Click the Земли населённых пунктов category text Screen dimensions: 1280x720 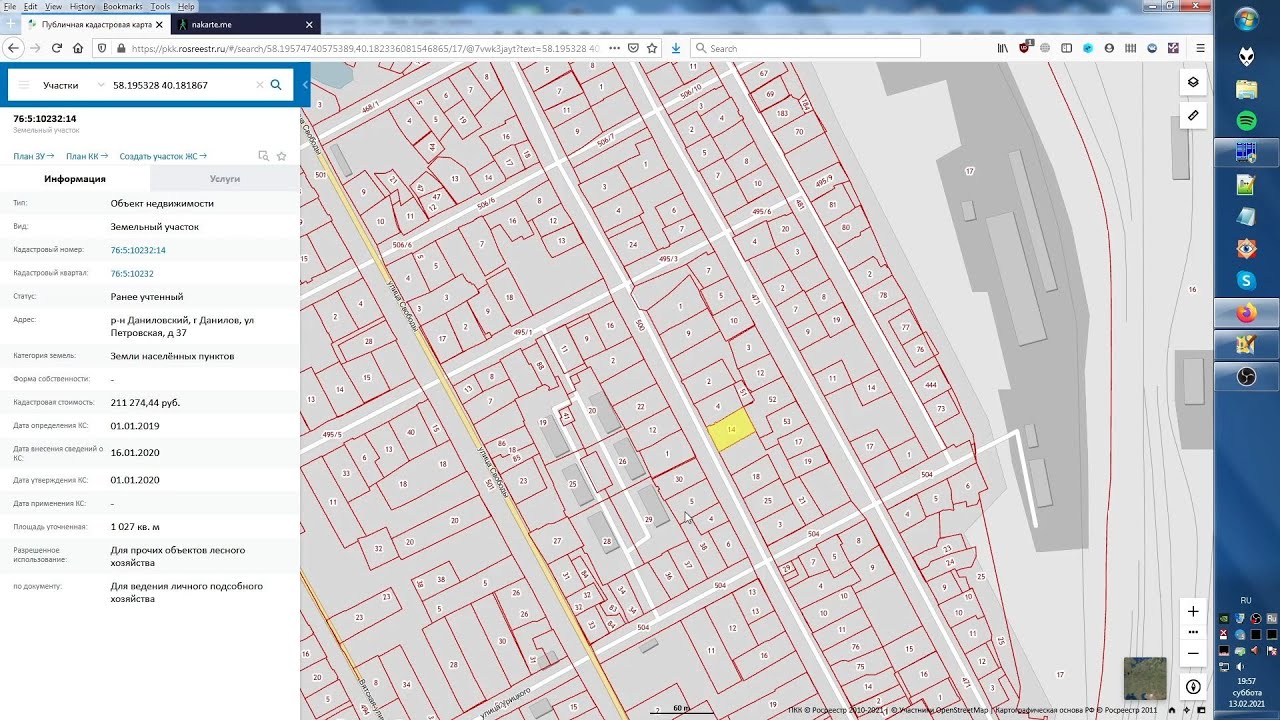click(173, 356)
